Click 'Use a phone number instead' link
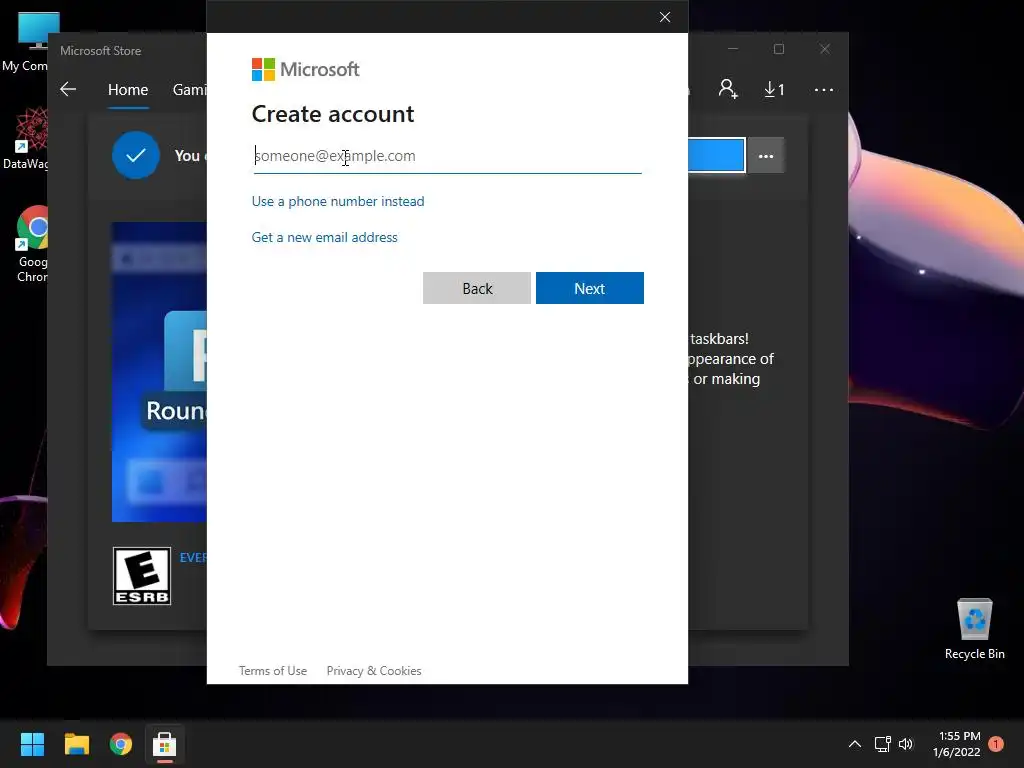 click(338, 201)
